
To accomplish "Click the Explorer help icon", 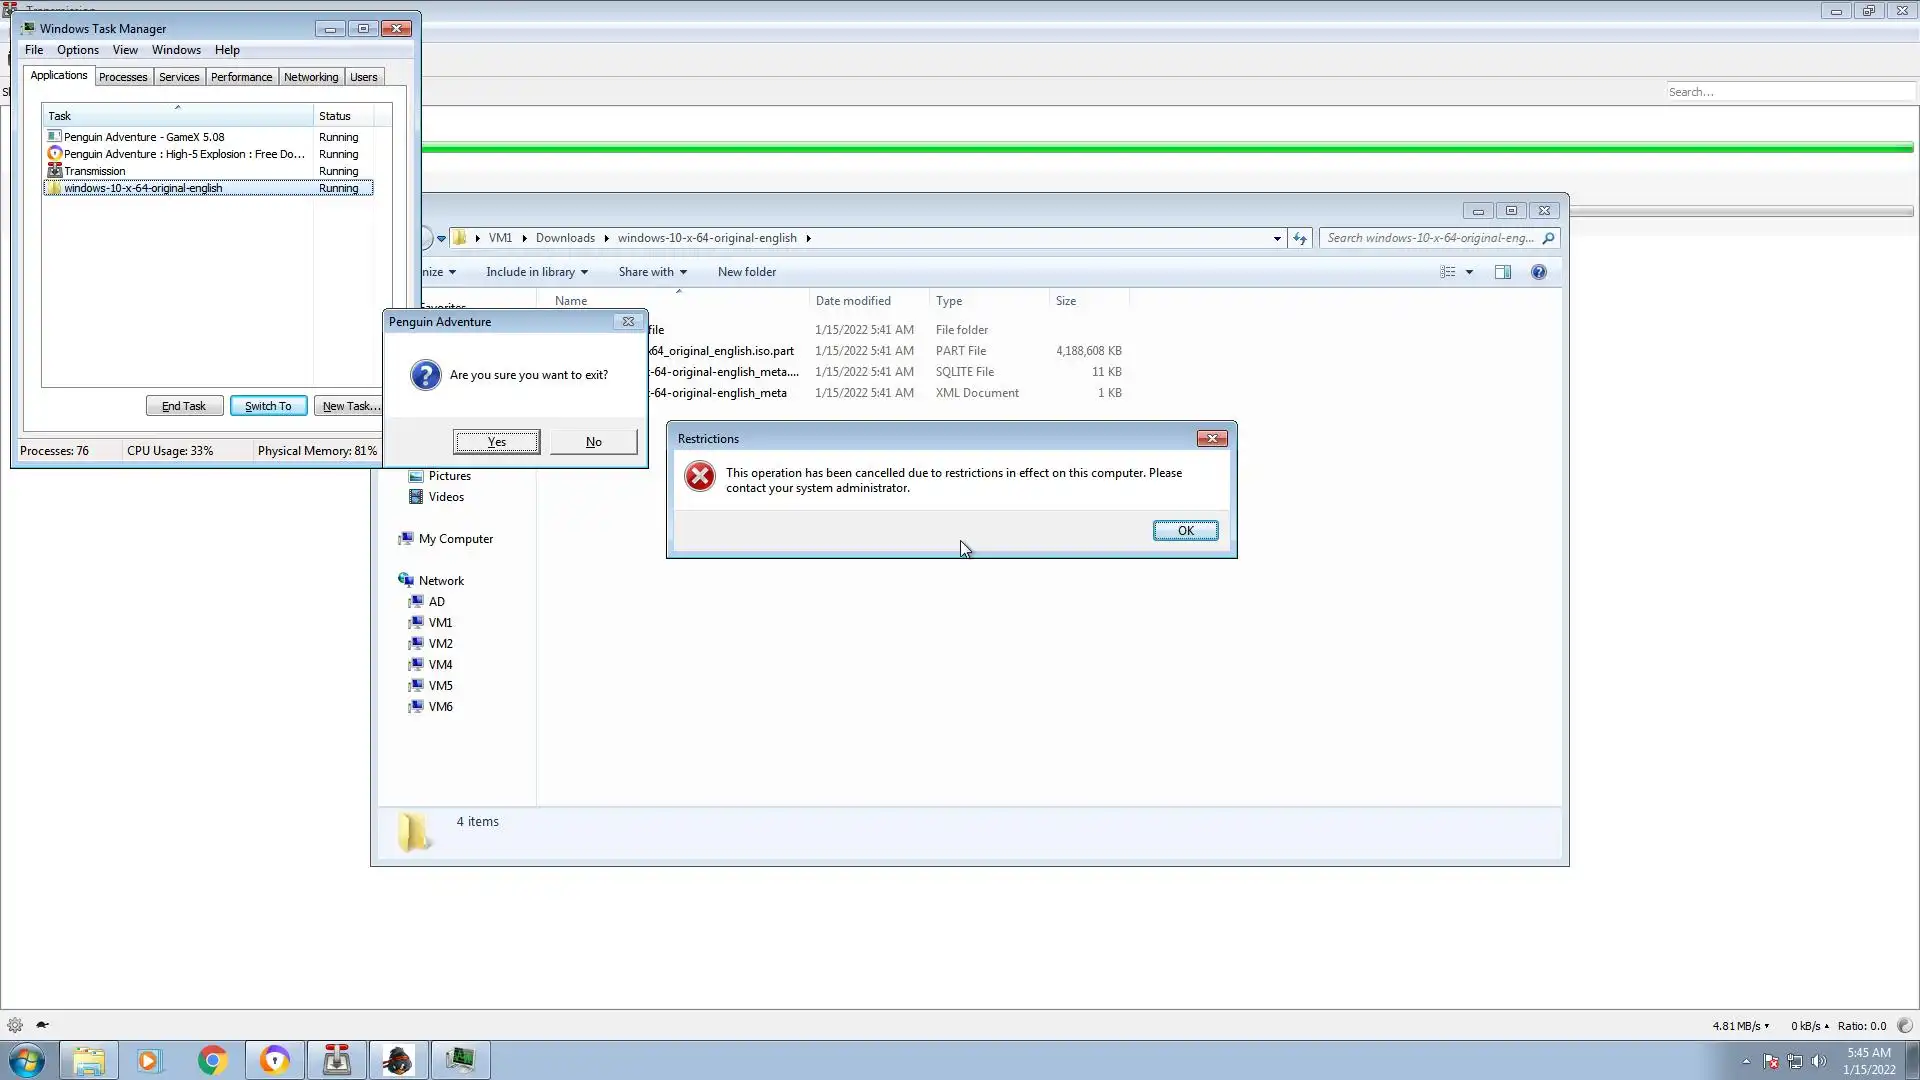I will (x=1538, y=272).
